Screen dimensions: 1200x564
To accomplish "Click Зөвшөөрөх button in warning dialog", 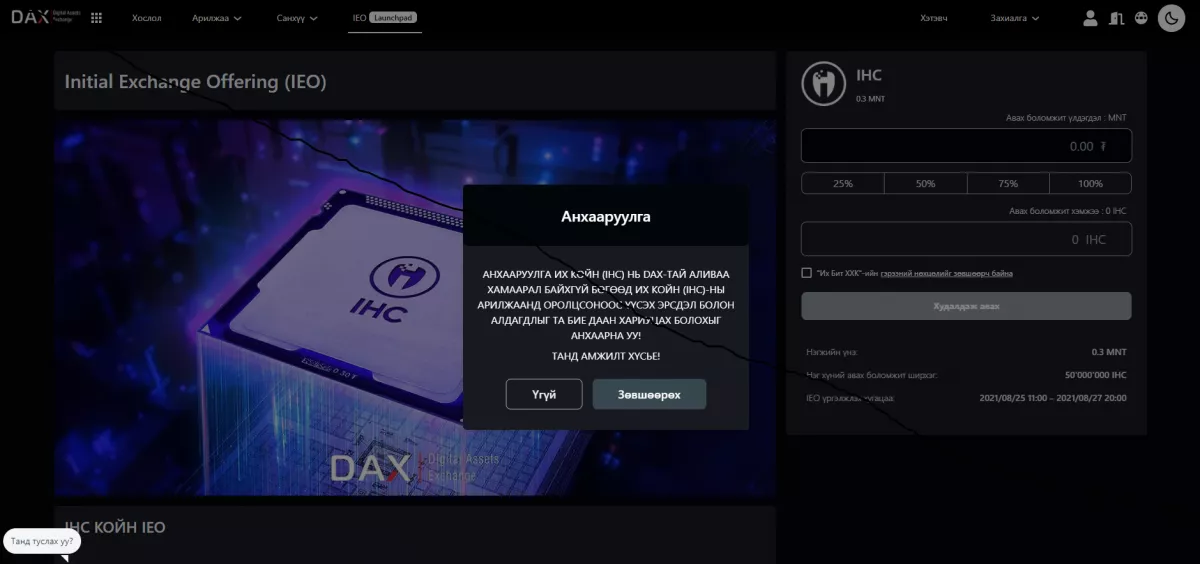I will point(649,394).
